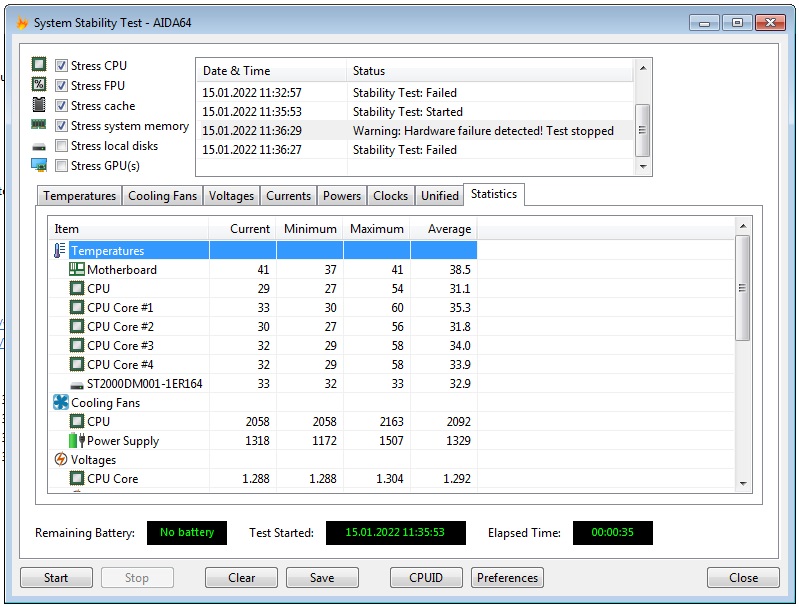Viewport: 799px width, 607px height.
Task: Click the Power Supply plug icon
Action: click(76, 440)
